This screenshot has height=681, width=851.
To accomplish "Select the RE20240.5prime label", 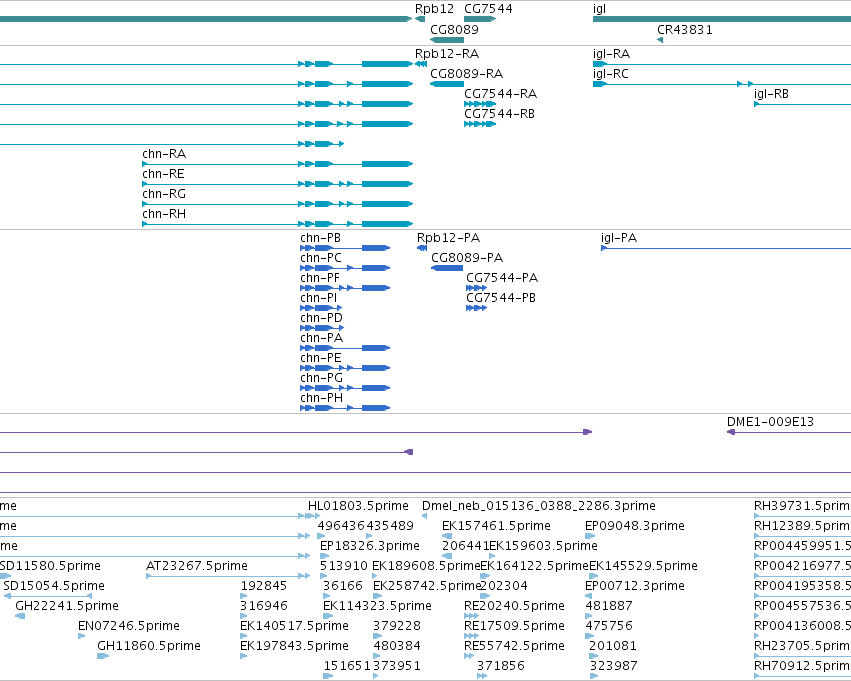I will (514, 606).
